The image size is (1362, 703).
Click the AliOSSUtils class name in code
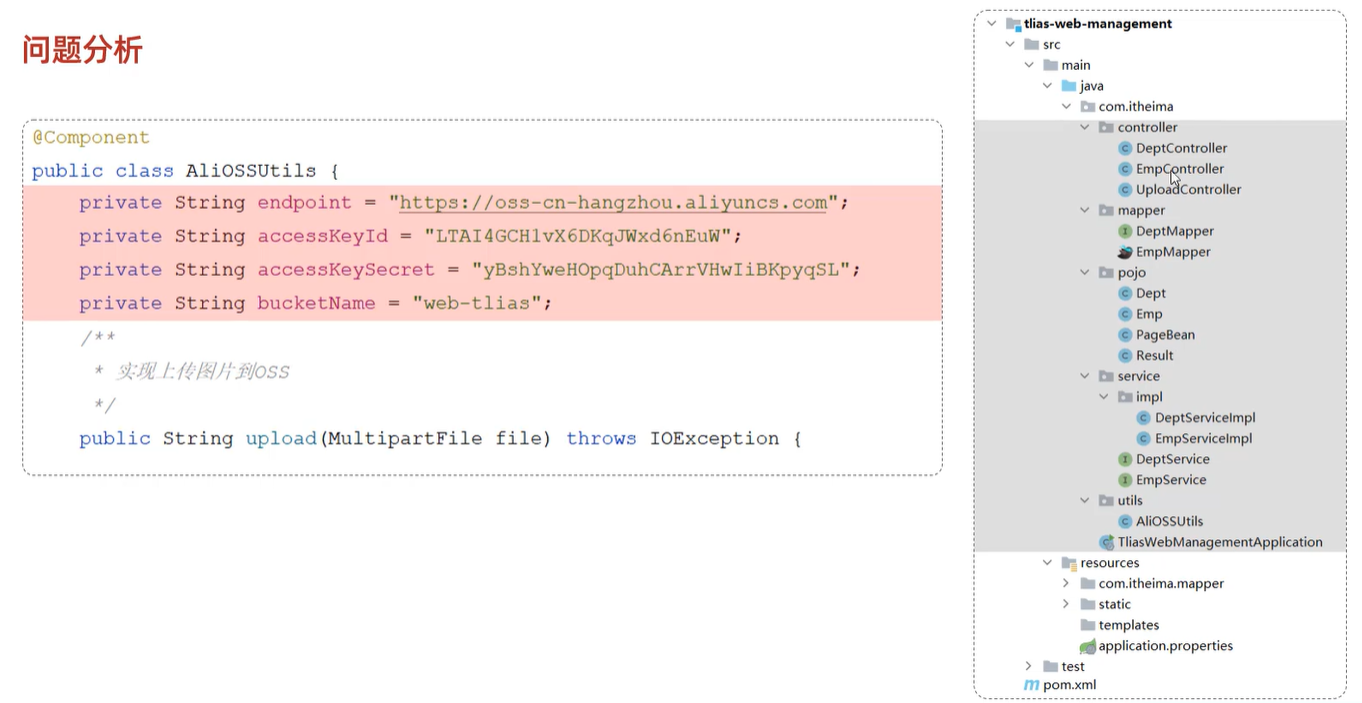(251, 171)
